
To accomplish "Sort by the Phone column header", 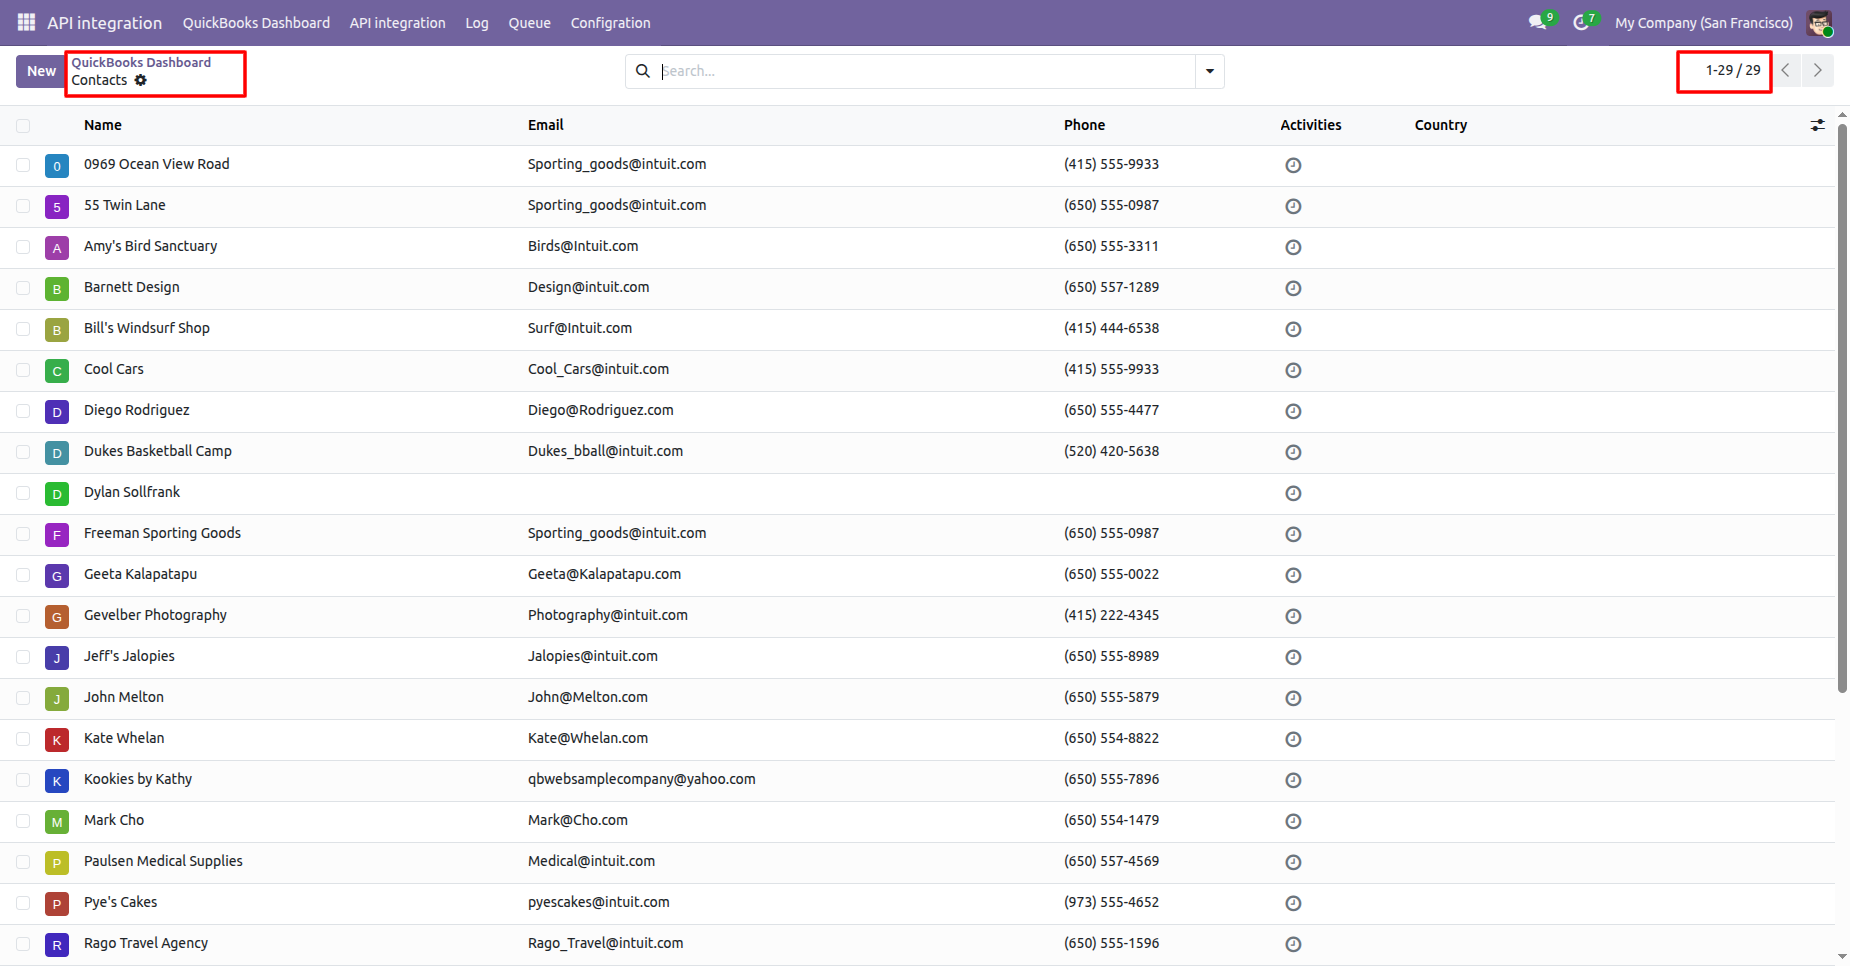I will (x=1084, y=125).
